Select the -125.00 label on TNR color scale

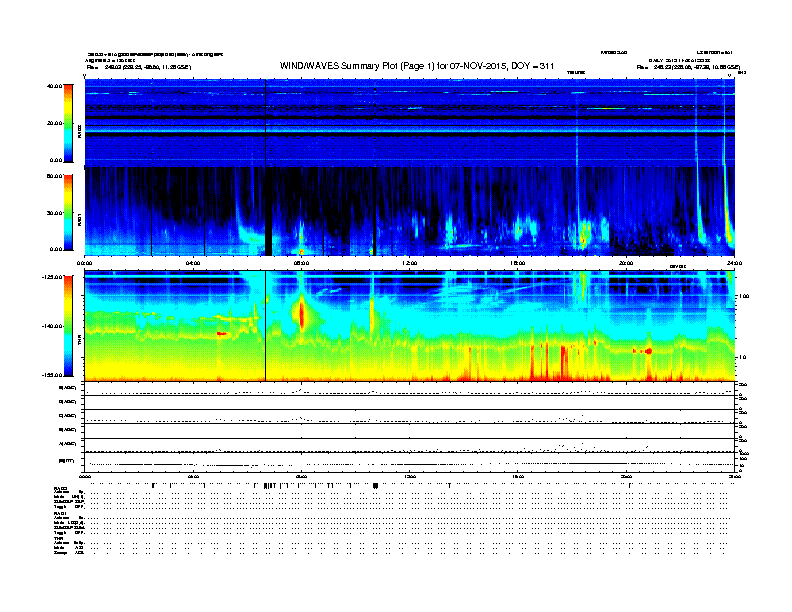click(x=53, y=277)
